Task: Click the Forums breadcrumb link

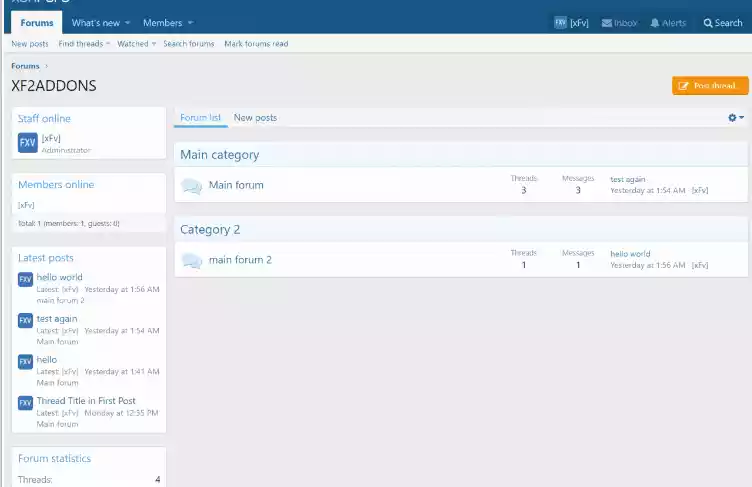Action: [25, 66]
